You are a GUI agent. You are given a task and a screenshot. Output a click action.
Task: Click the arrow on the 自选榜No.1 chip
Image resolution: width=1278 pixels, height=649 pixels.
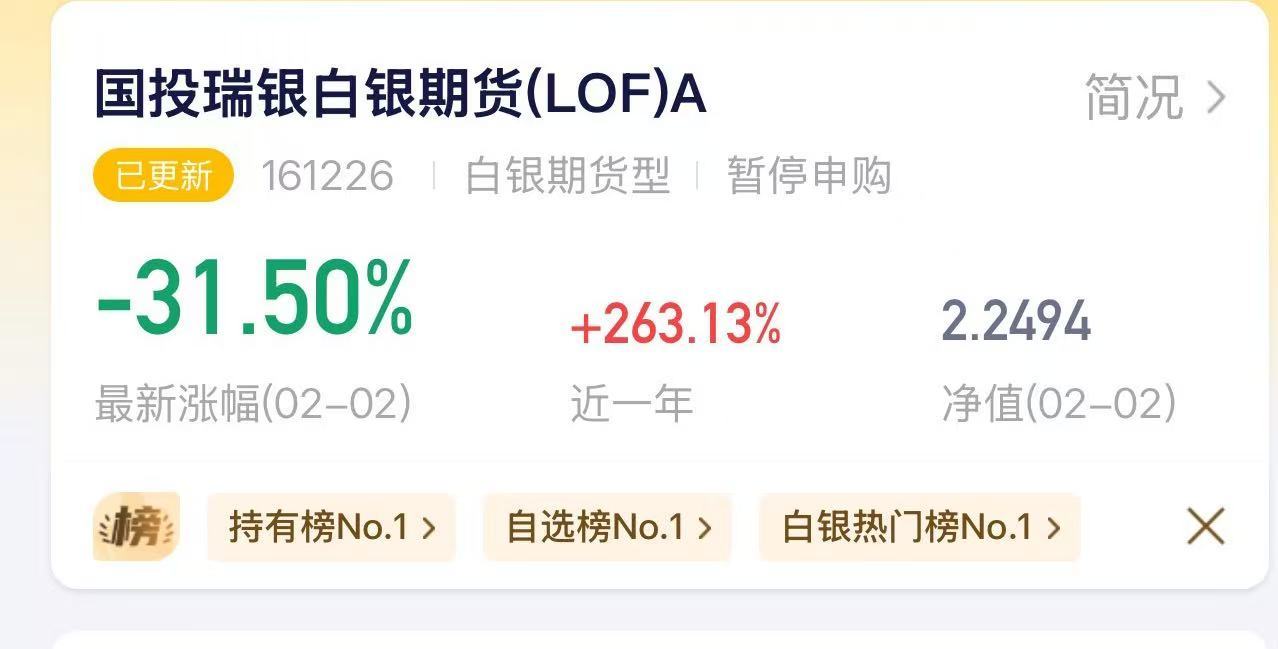point(704,528)
